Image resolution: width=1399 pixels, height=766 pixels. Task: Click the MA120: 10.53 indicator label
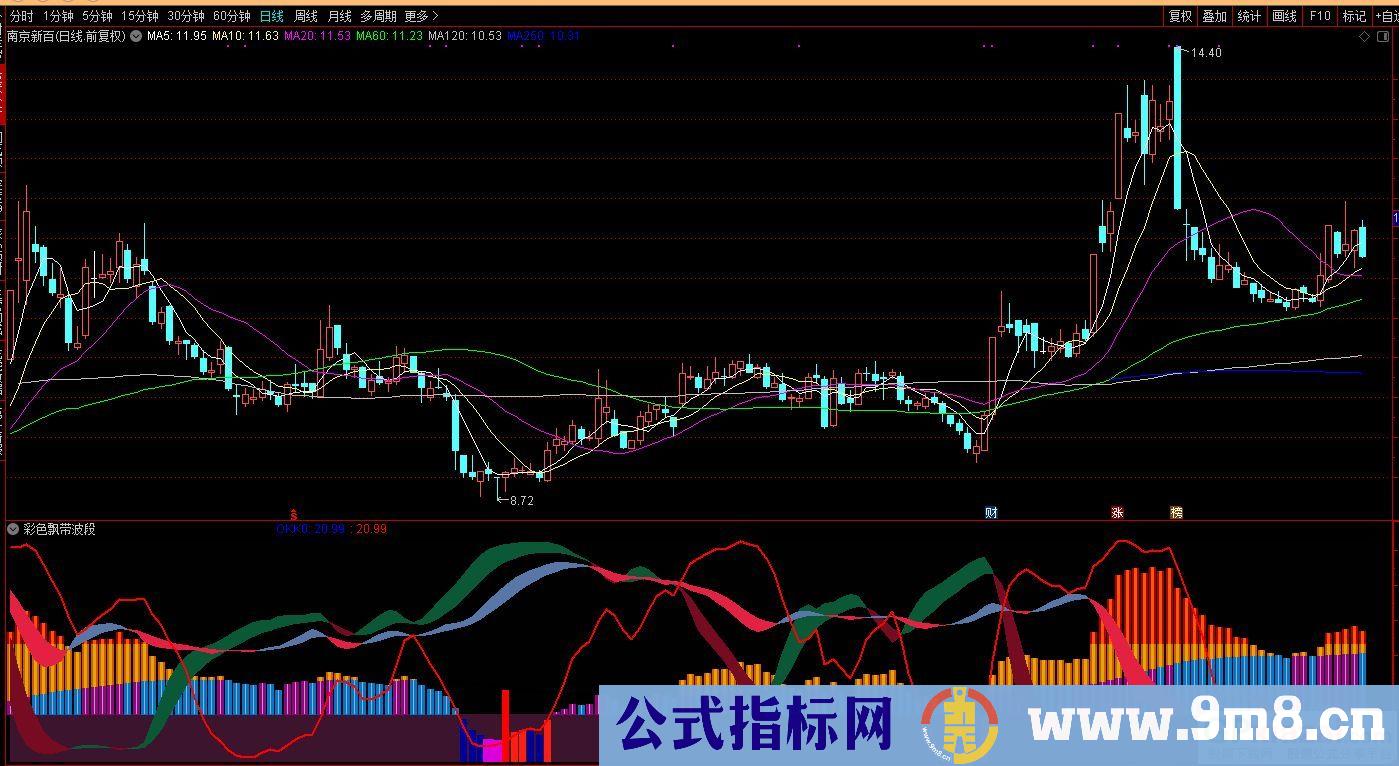click(465, 36)
